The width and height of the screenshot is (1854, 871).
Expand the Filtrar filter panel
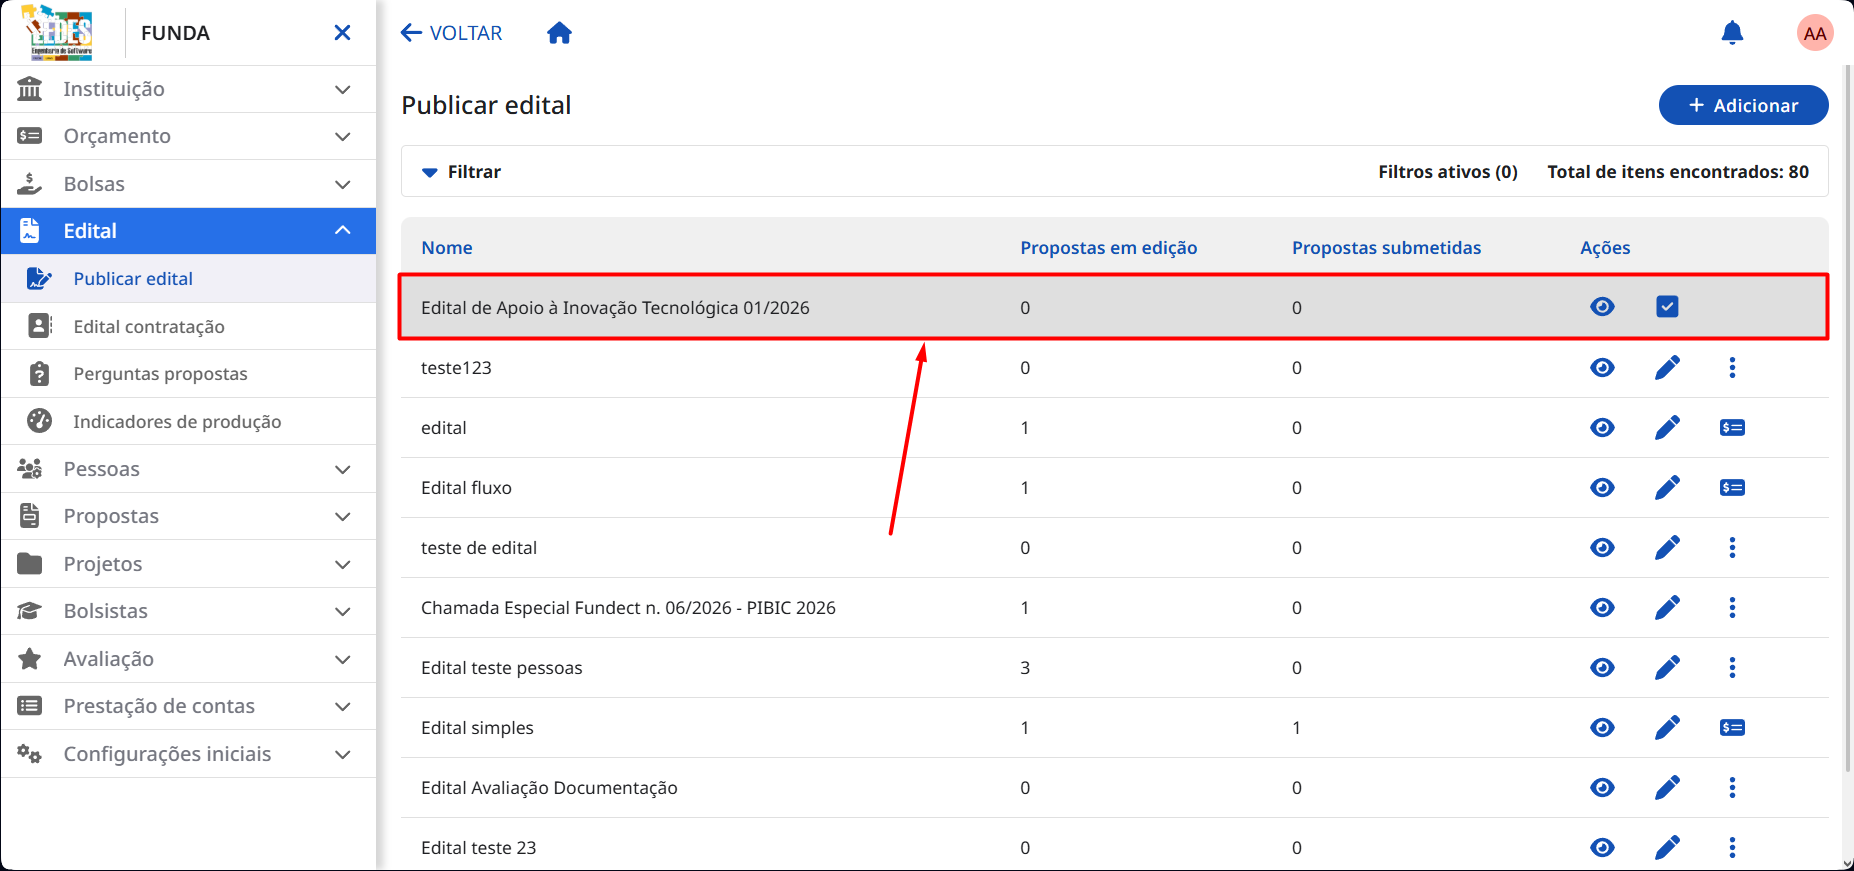(461, 172)
